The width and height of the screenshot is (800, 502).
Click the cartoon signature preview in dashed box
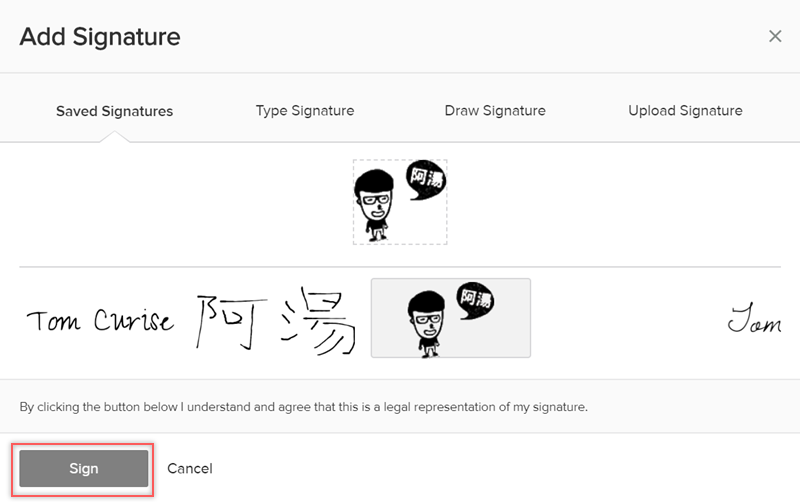(400, 202)
